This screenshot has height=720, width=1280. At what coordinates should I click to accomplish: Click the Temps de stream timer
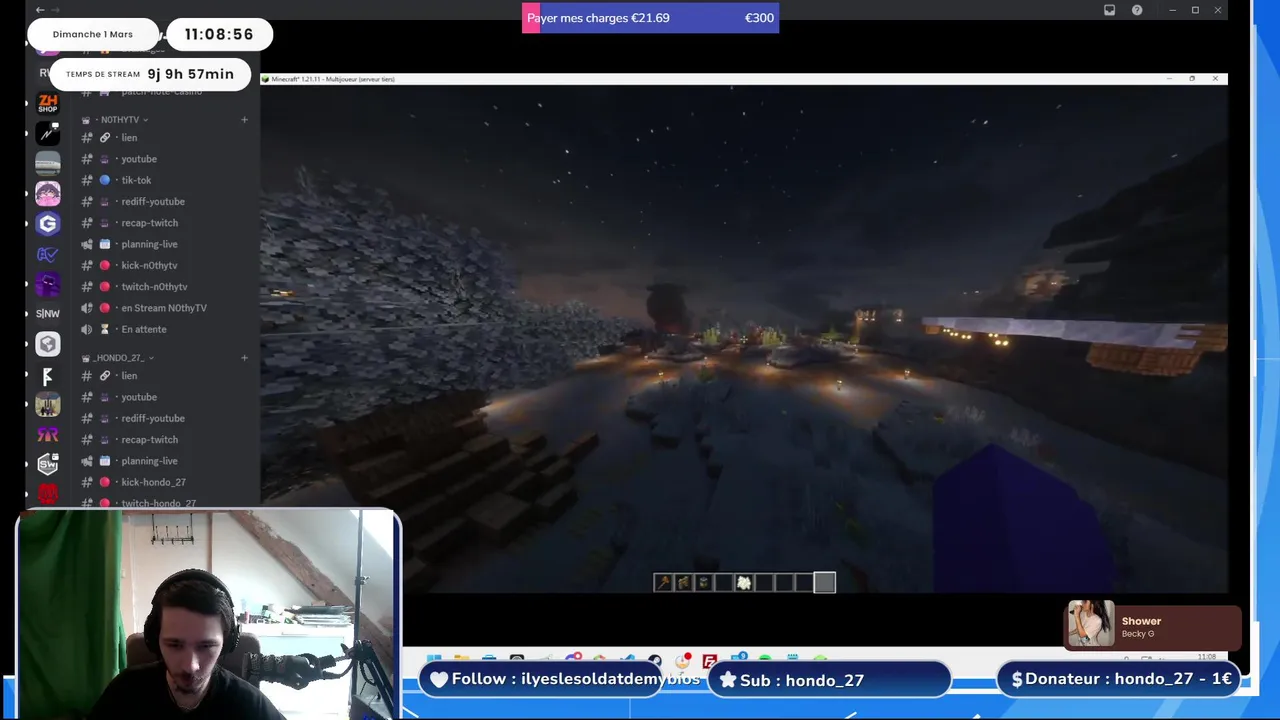pos(150,74)
